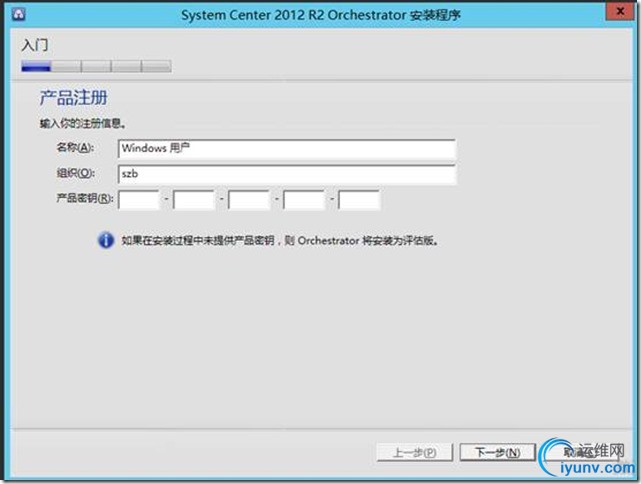Screen dimensions: 641x484
Task: Click the fifth product key box
Action: (x=359, y=200)
